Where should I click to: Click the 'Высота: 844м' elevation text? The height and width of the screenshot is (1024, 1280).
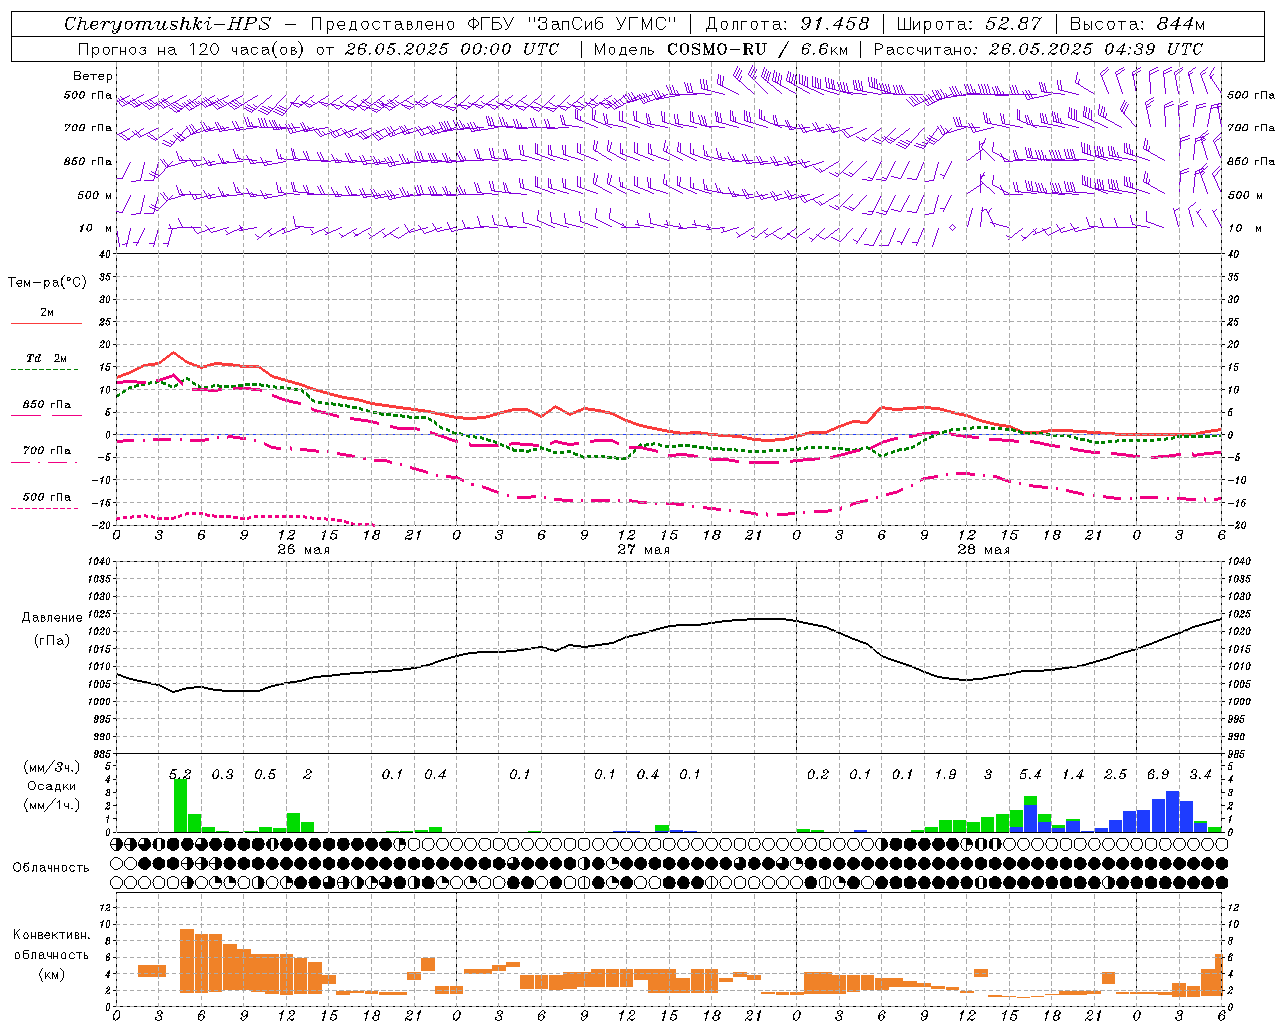(x=1138, y=24)
